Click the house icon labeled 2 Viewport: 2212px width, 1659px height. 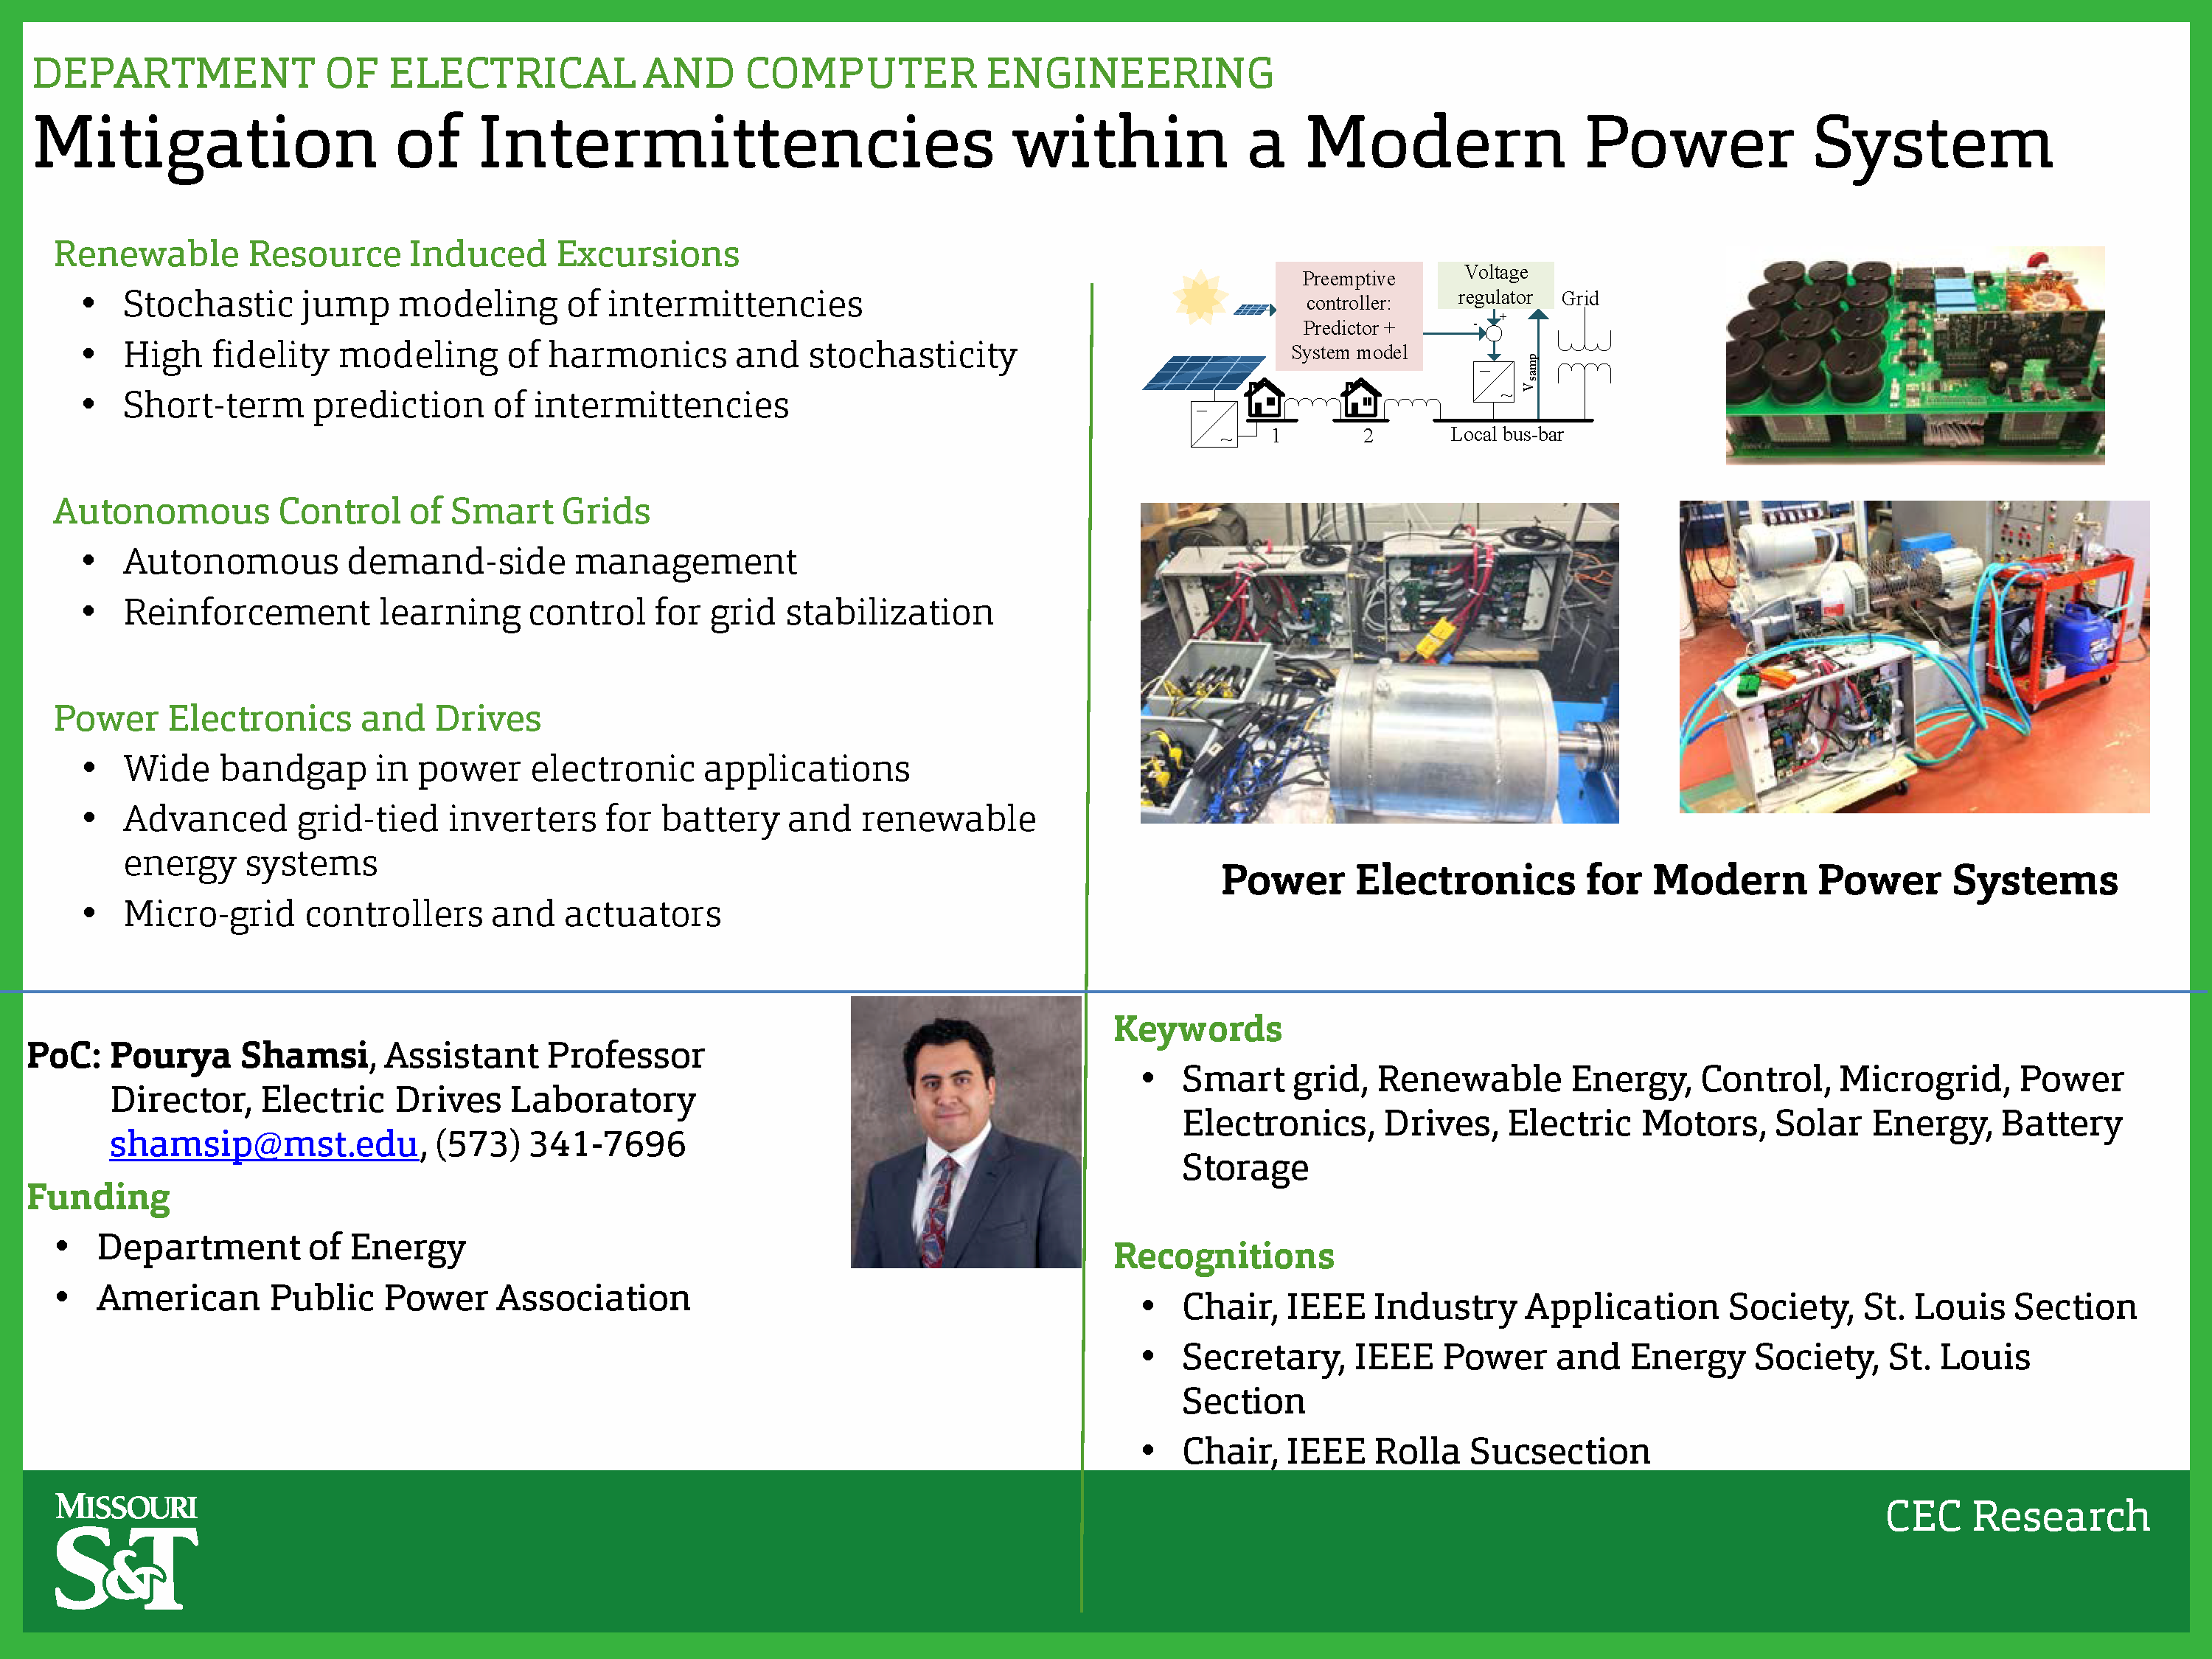point(1361,398)
